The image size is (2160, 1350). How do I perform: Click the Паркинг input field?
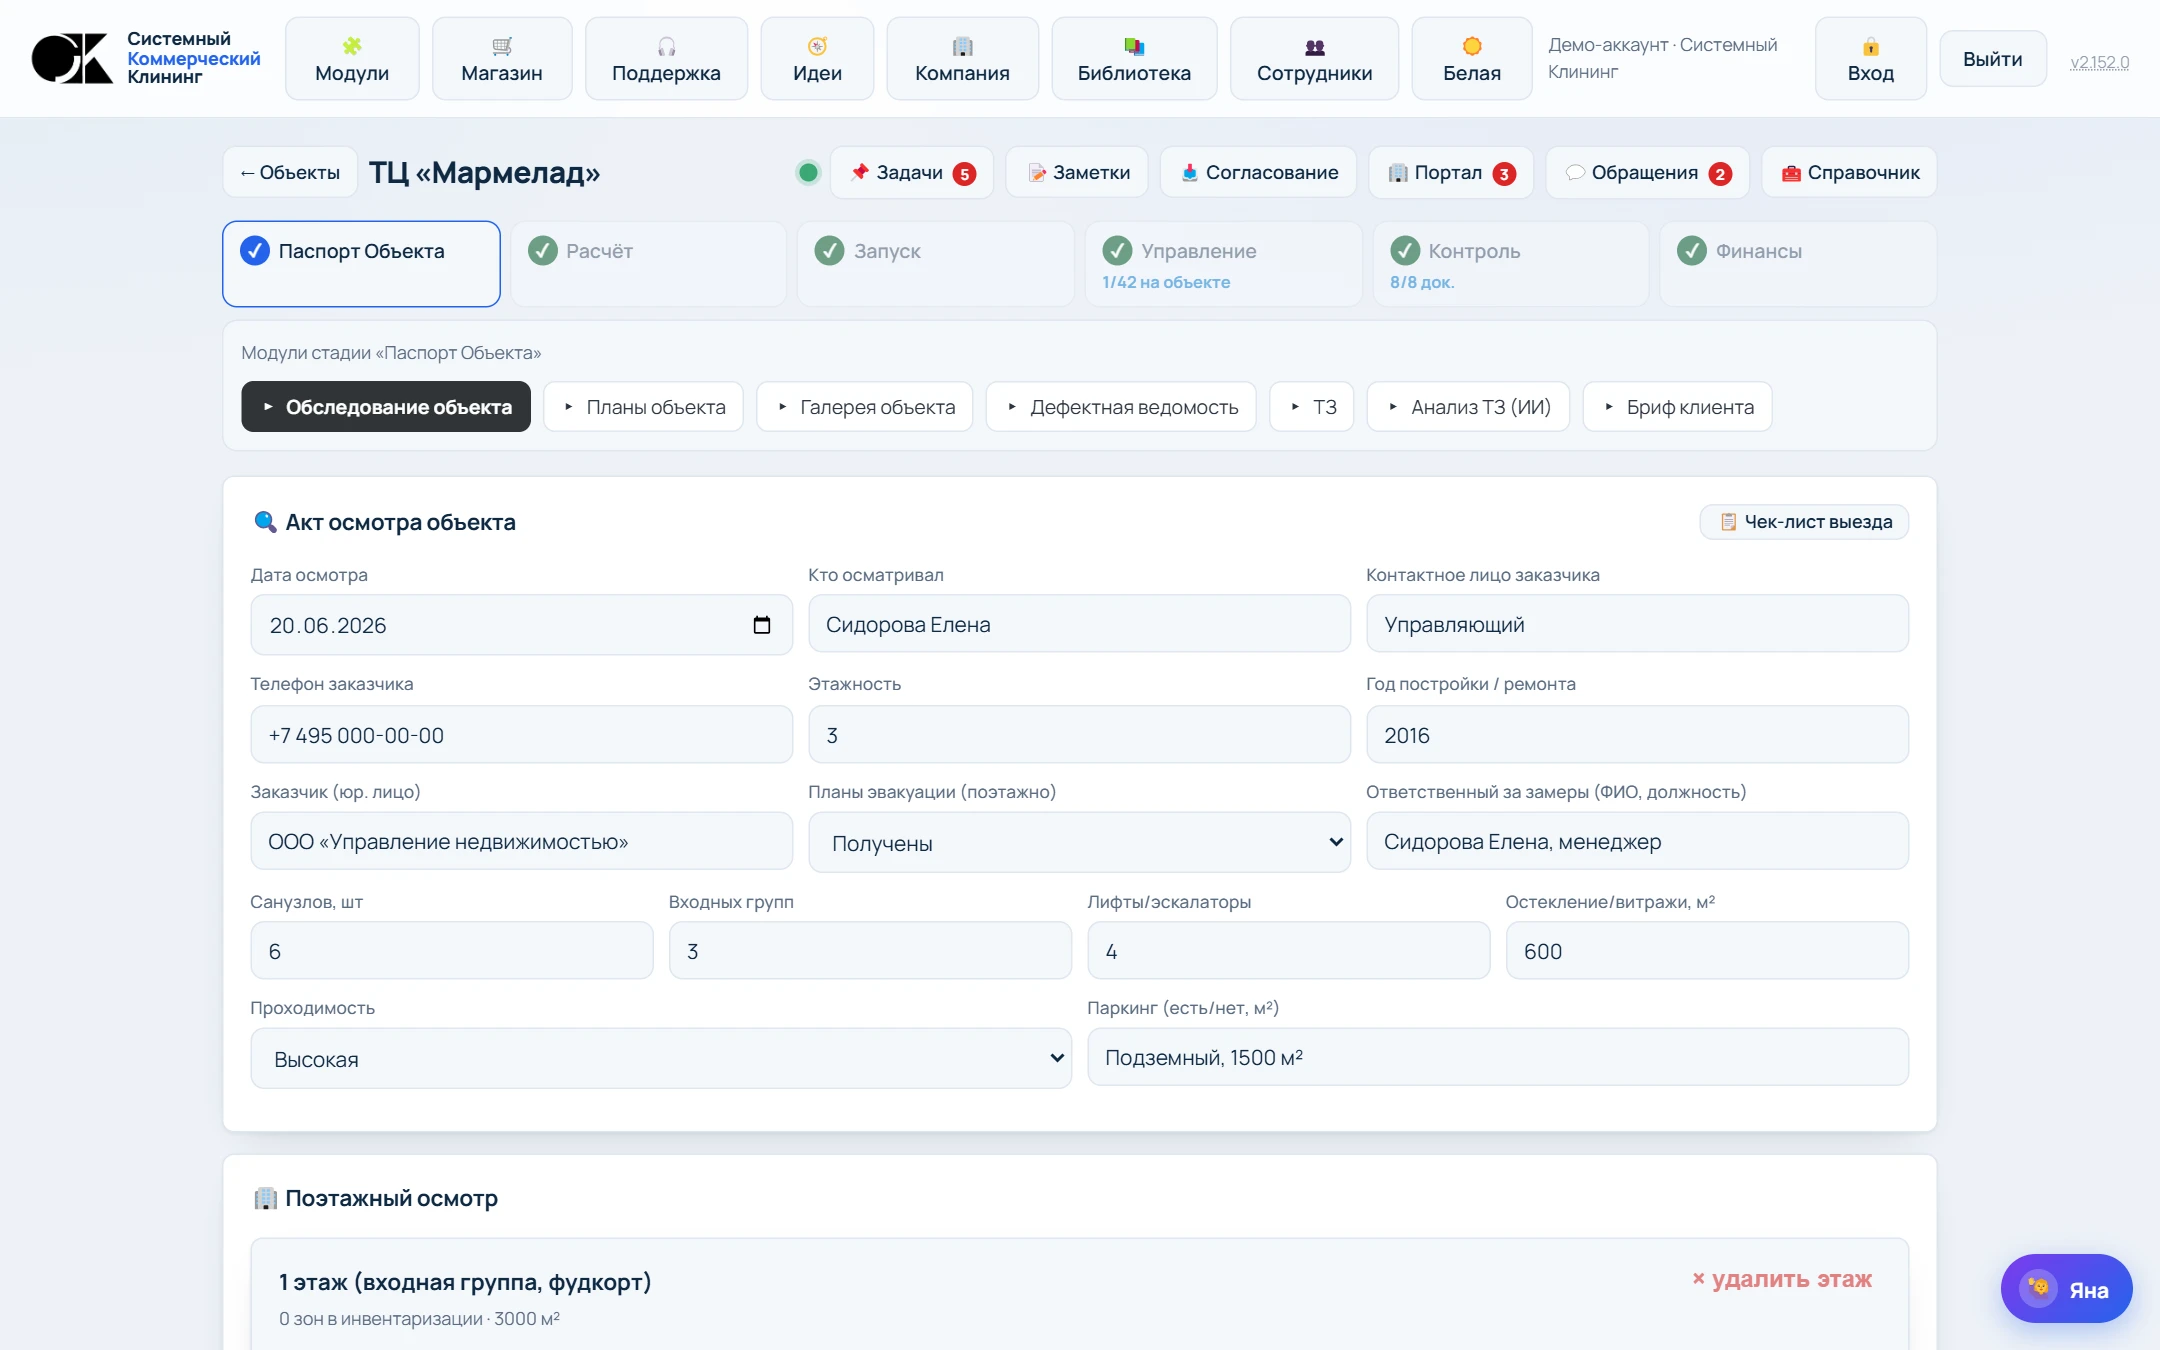(1498, 1057)
